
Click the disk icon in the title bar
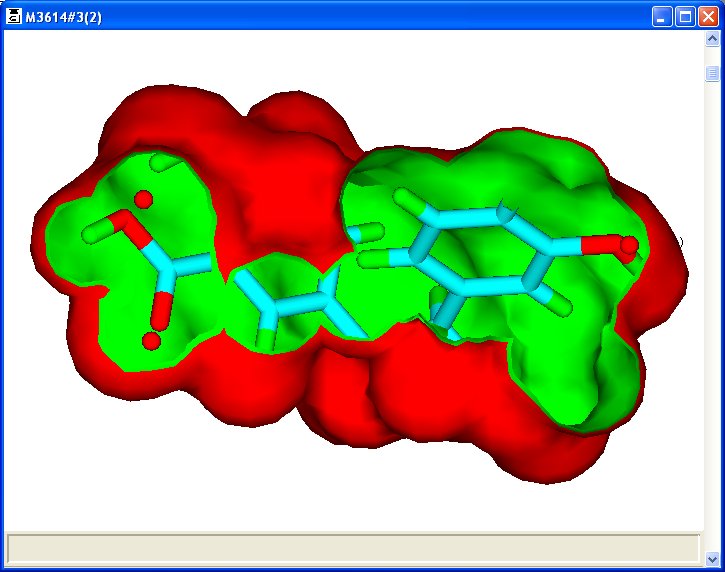(x=13, y=17)
